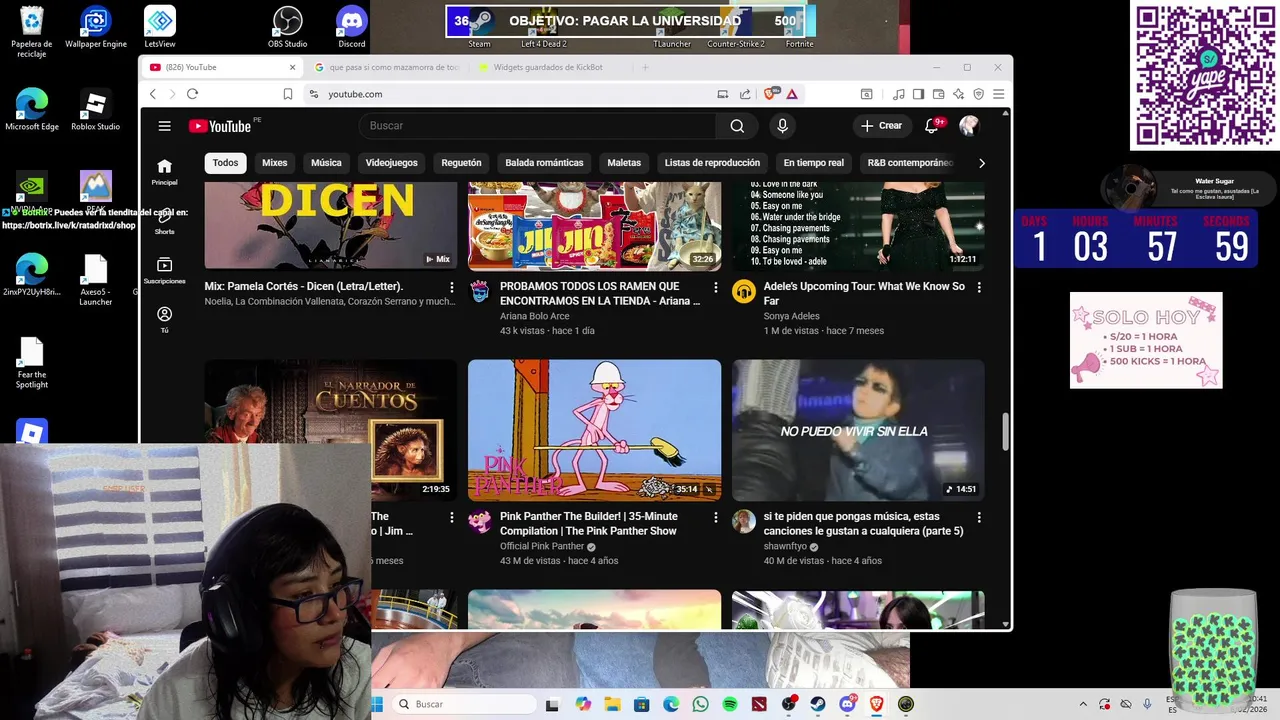The height and width of the screenshot is (720, 1280).
Task: Click the browser address bar youtube.com
Action: click(x=355, y=94)
